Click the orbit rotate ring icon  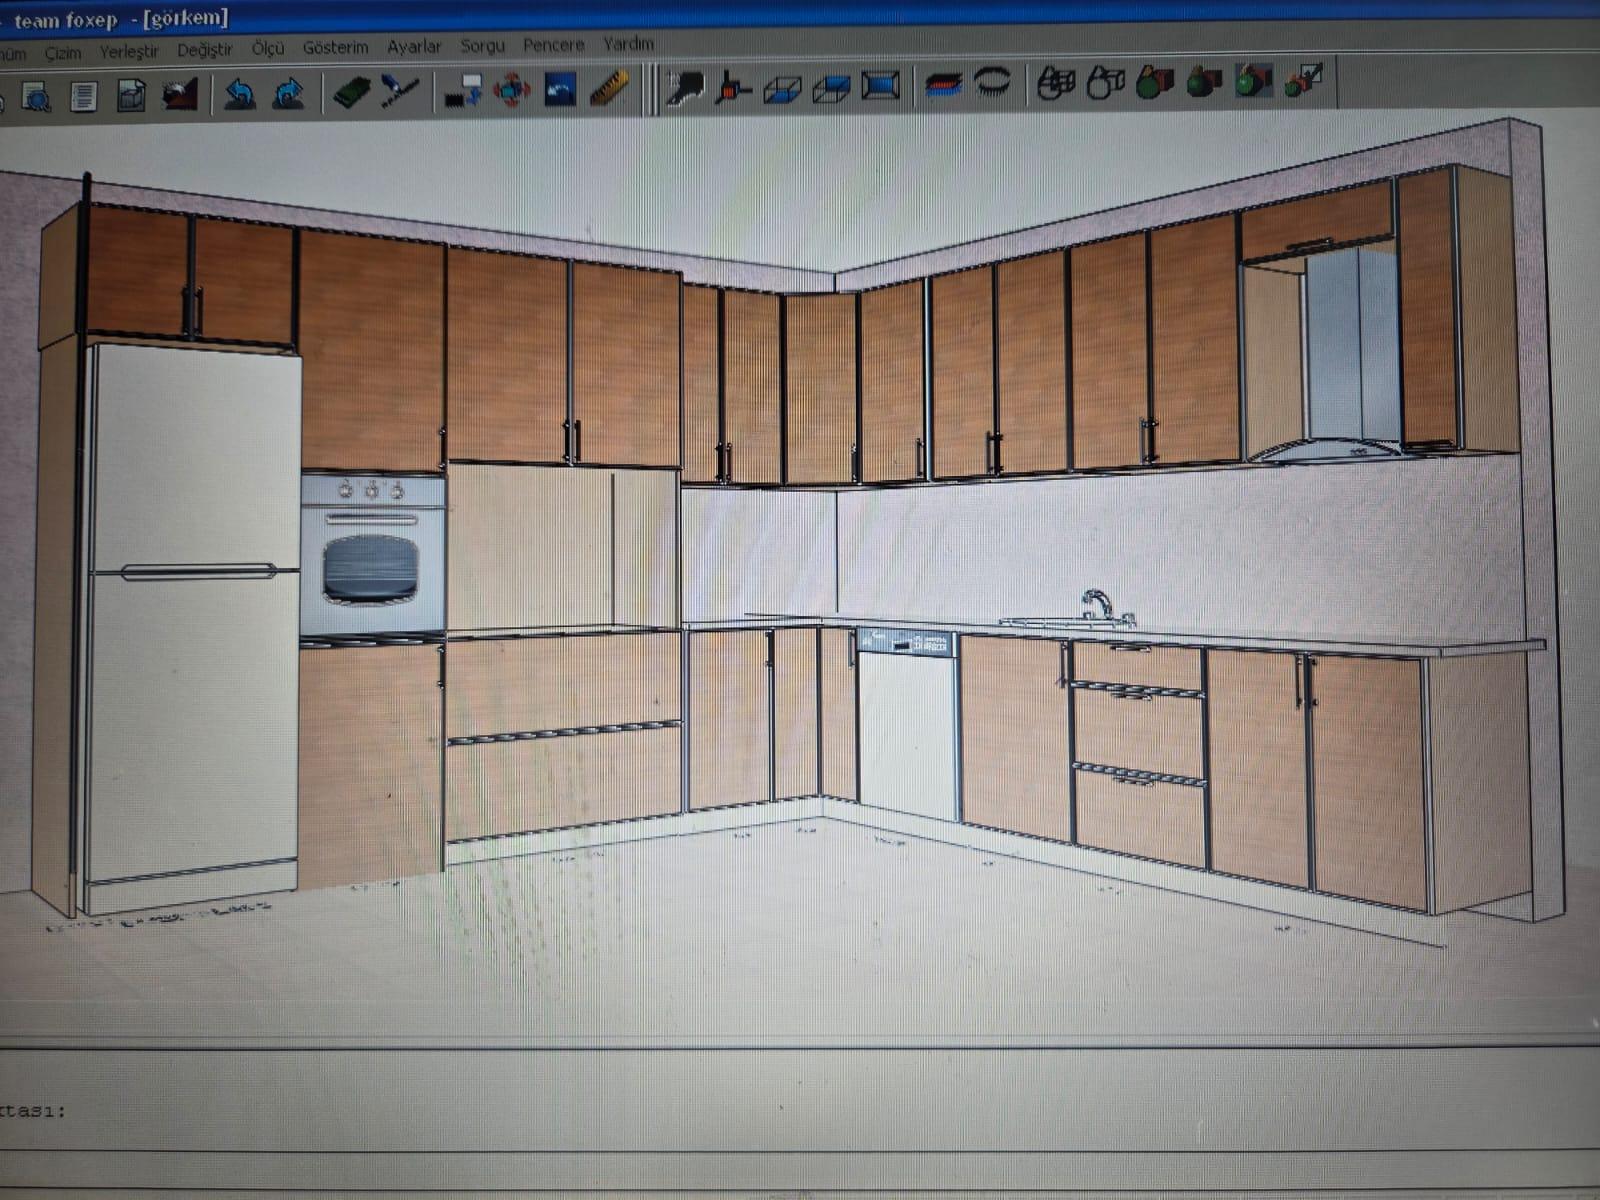pyautogui.click(x=992, y=82)
